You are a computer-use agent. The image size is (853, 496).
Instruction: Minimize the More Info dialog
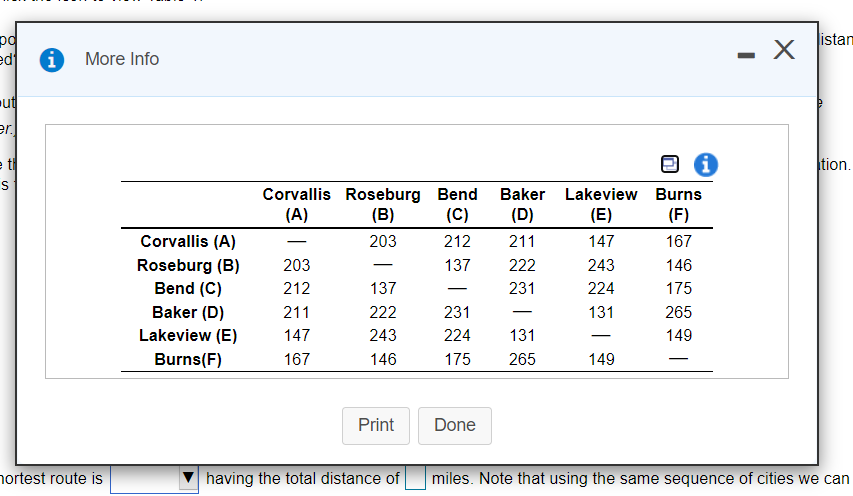[x=746, y=55]
